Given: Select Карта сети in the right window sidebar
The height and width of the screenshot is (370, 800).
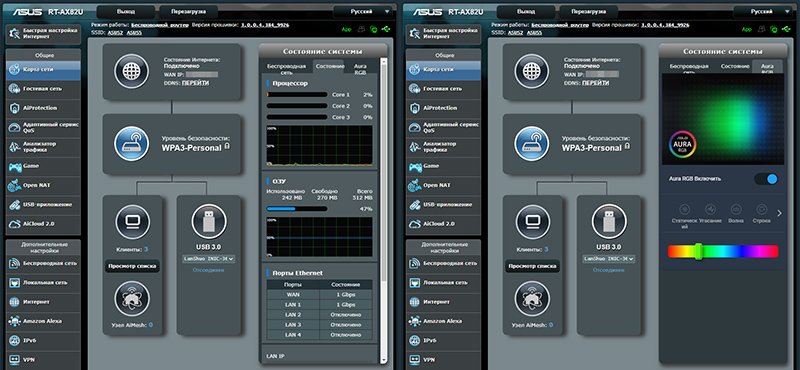Looking at the screenshot, I should point(443,69).
